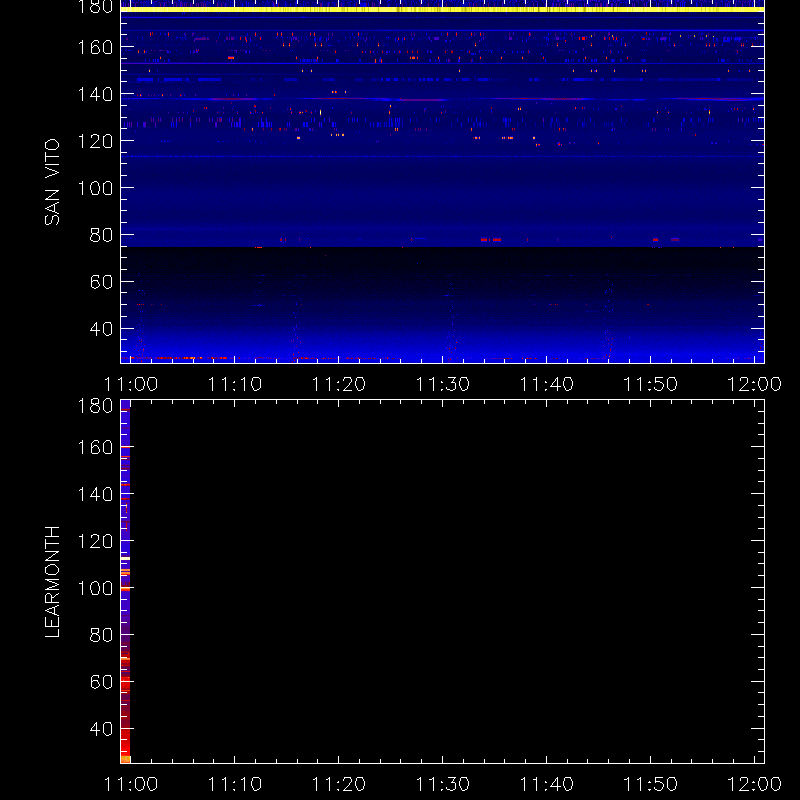This screenshot has width=800, height=800.
Task: Choose the 100 frequency label of LEARMONTH plot
Action: (x=95, y=588)
